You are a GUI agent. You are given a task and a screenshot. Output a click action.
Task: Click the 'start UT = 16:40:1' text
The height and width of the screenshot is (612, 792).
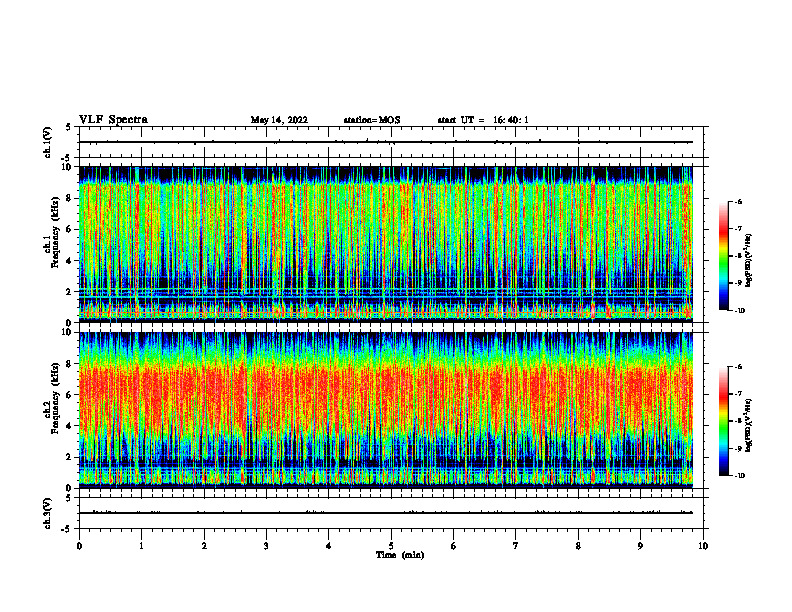tap(483, 120)
